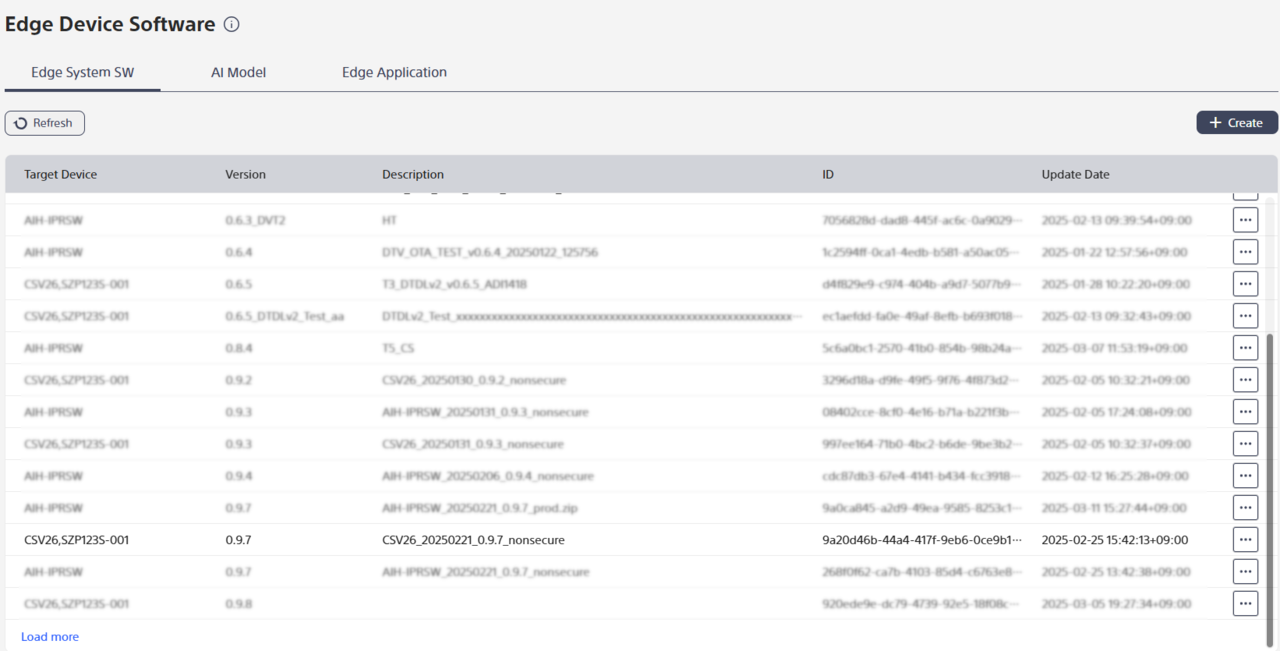
Task: Open the more options menu for the 0.6.5_DTDLv2_Test_aa row
Action: point(1245,316)
